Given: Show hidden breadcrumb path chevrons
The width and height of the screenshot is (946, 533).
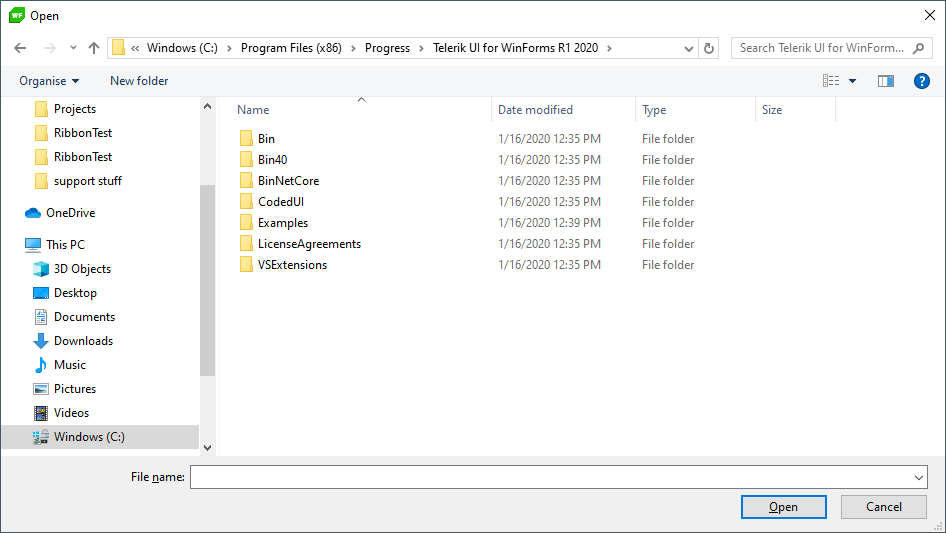Looking at the screenshot, I should (x=135, y=48).
